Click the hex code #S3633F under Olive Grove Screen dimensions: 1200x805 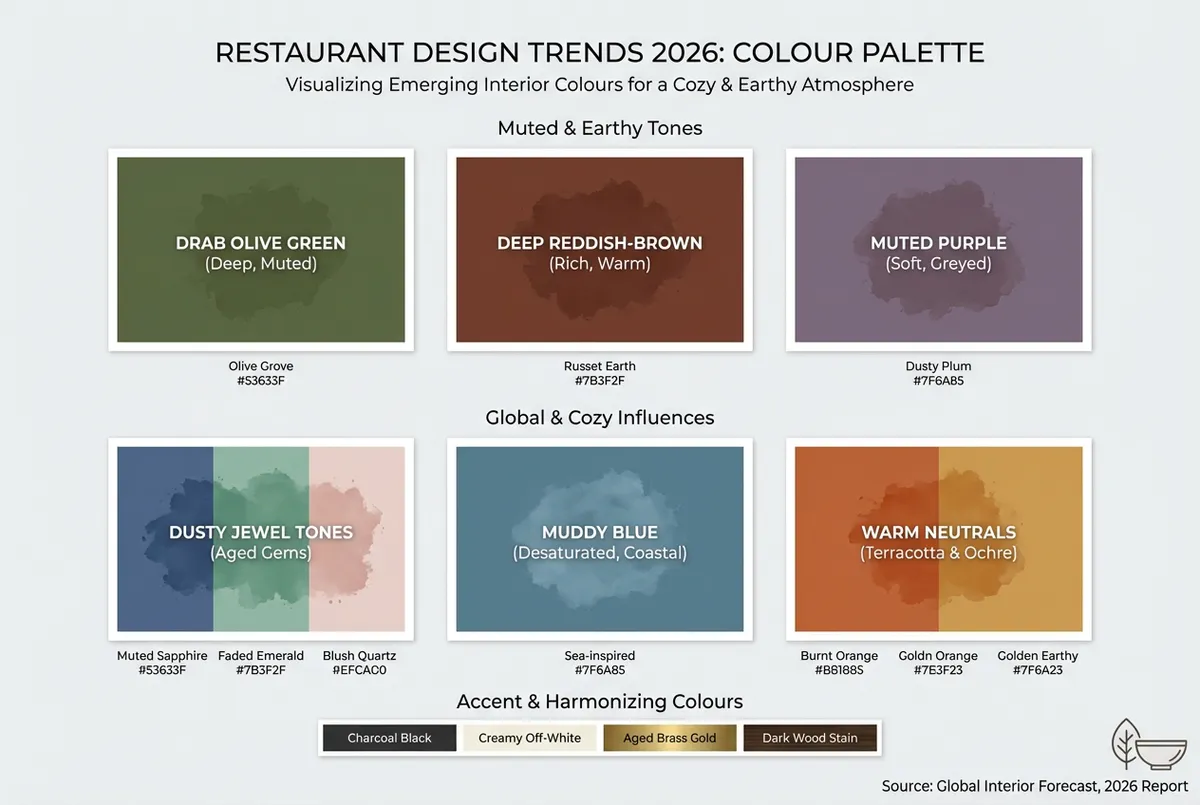(260, 380)
